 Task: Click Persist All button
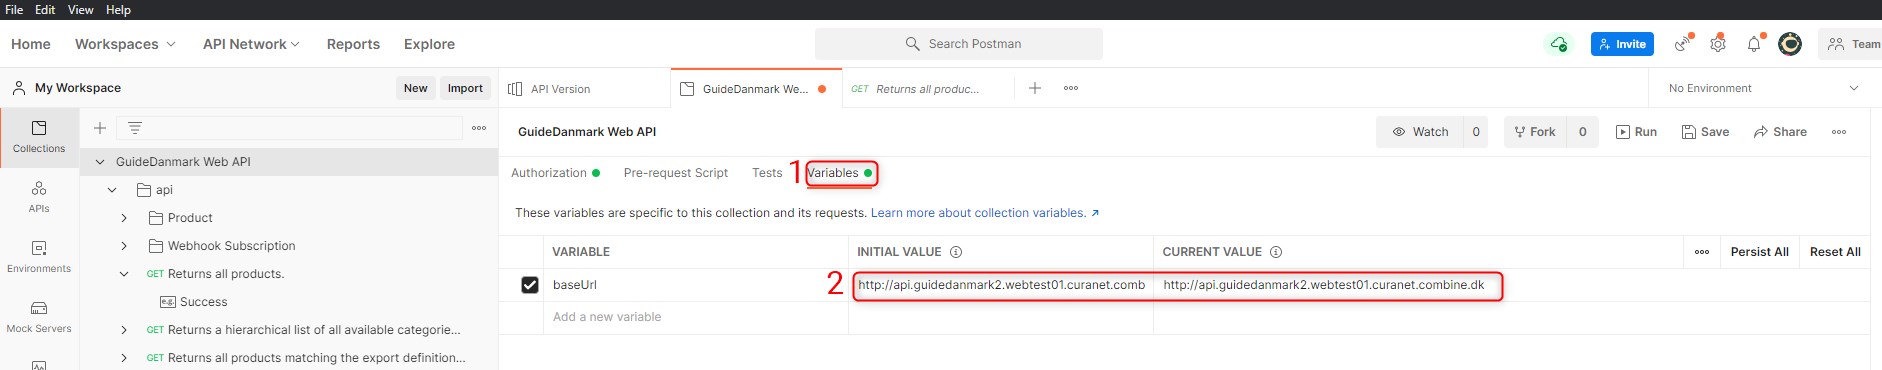(x=1759, y=252)
